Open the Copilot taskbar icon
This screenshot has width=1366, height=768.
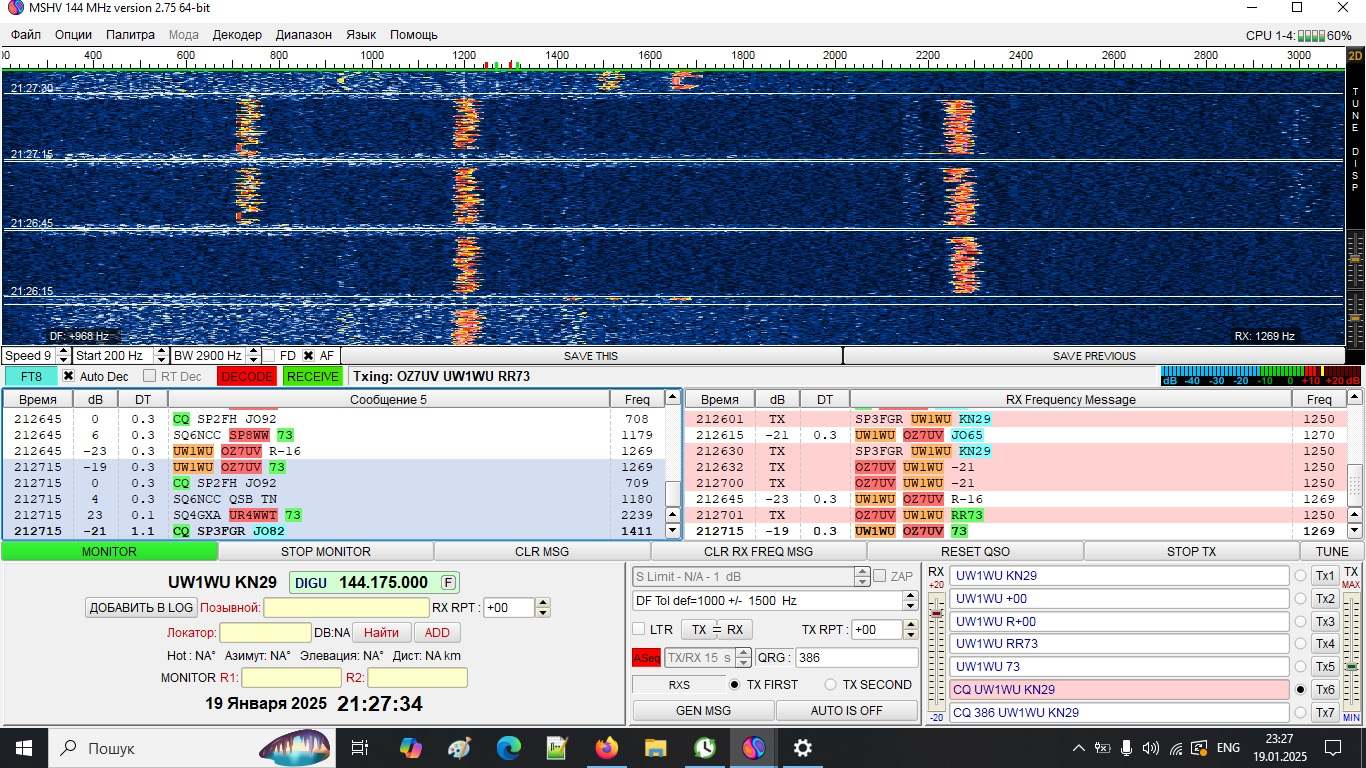[411, 747]
